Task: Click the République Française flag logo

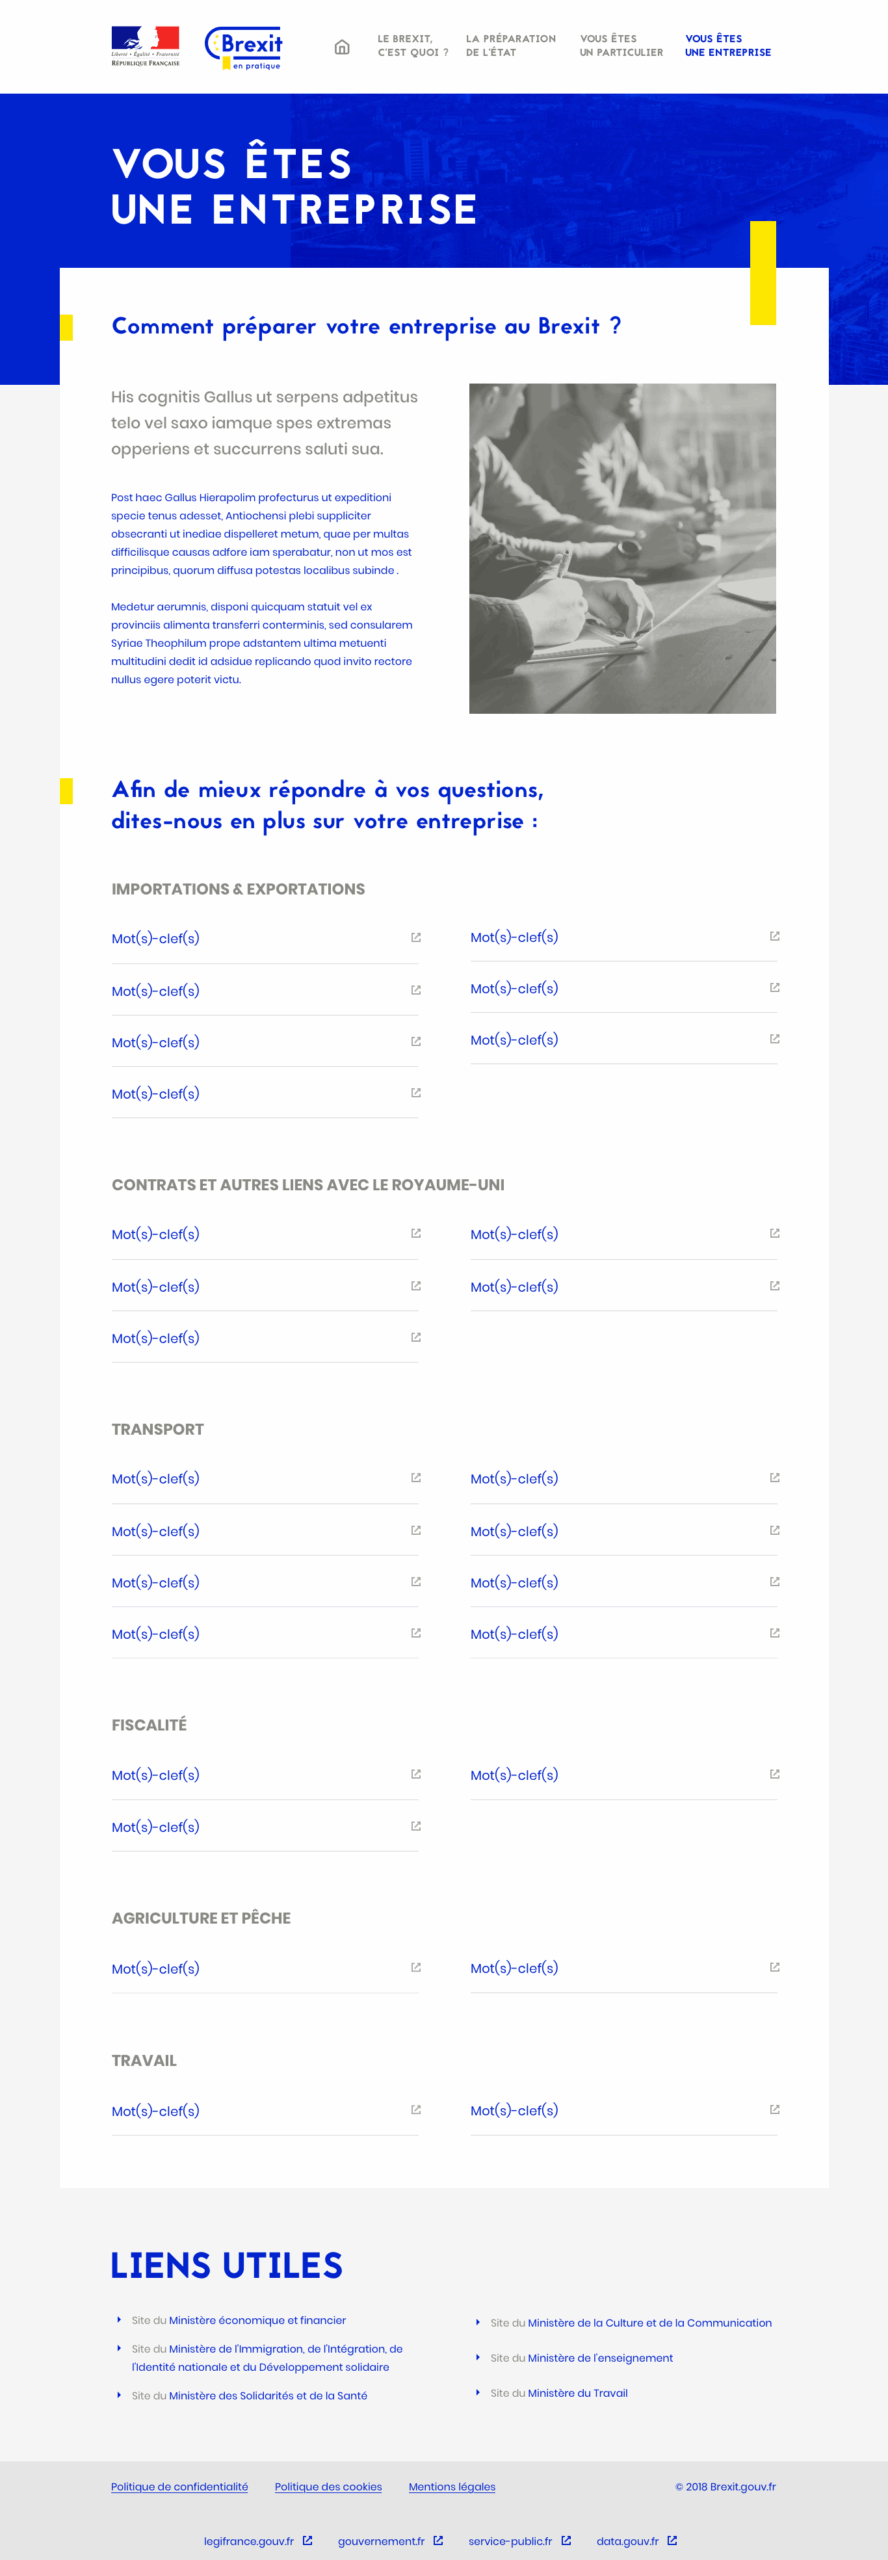Action: [x=145, y=46]
